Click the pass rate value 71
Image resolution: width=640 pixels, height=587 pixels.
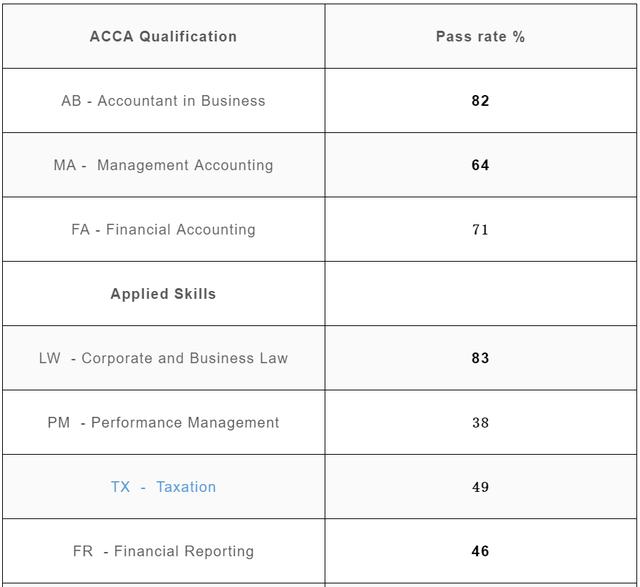(480, 229)
